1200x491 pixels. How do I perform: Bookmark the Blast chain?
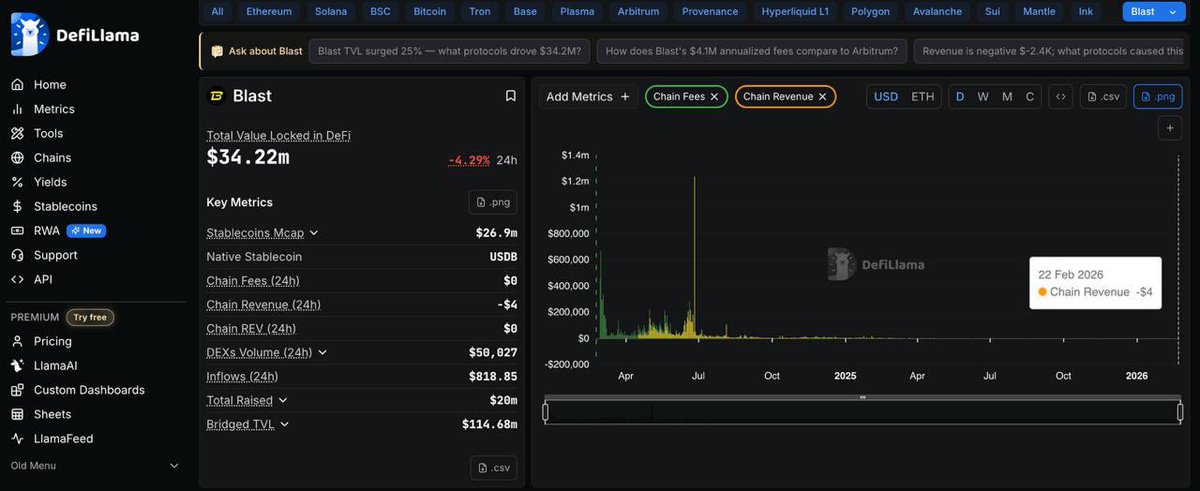pos(510,96)
